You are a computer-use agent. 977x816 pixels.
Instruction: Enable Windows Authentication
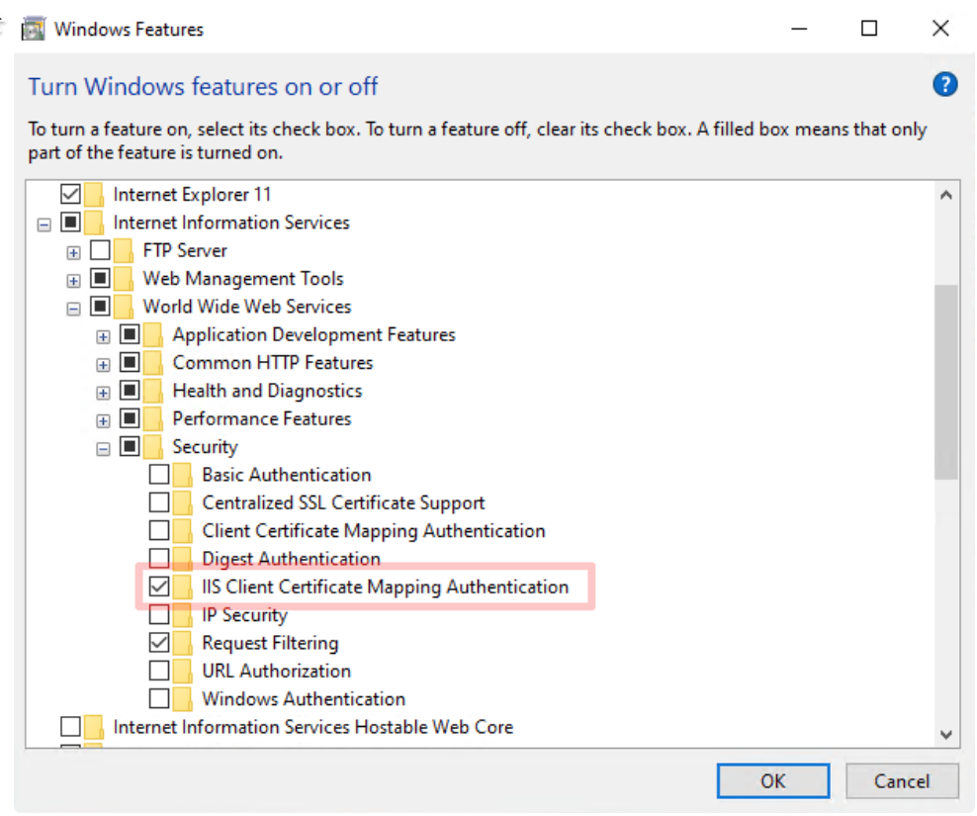(x=160, y=698)
